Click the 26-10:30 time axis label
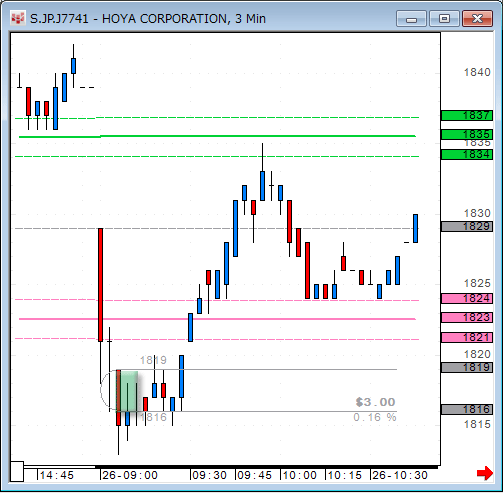503x493 pixels. point(400,475)
